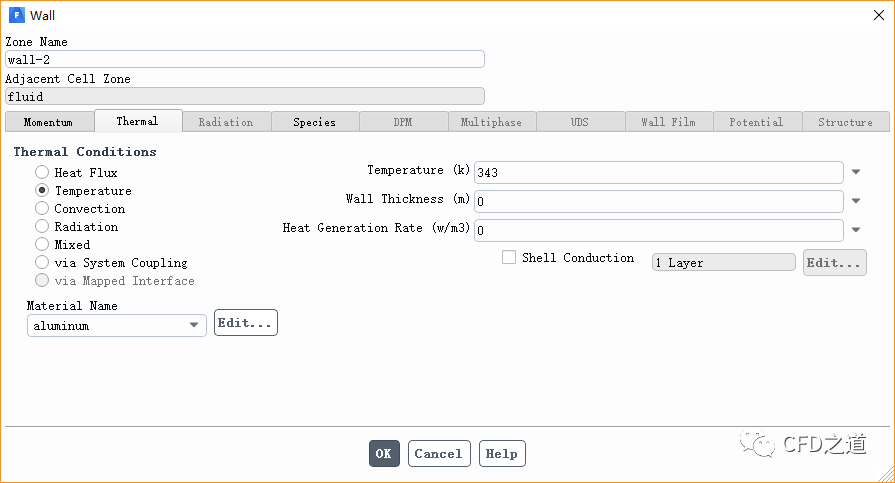Pick the Mixed thermal condition
Image resolution: width=895 pixels, height=483 pixels.
coord(42,245)
